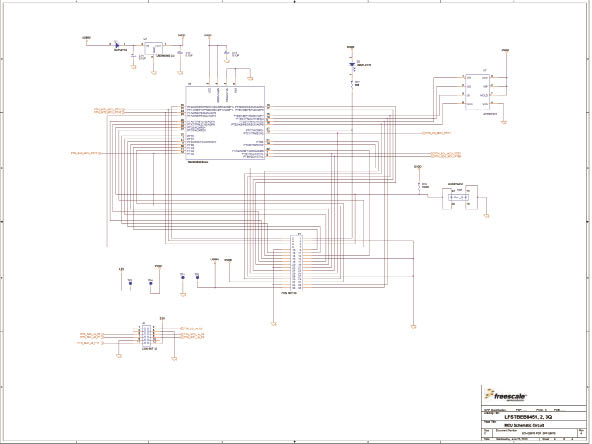This screenshot has height=444, width=592.
Task: Click the HOLD pin label on memory chip
Action: [x=484, y=95]
